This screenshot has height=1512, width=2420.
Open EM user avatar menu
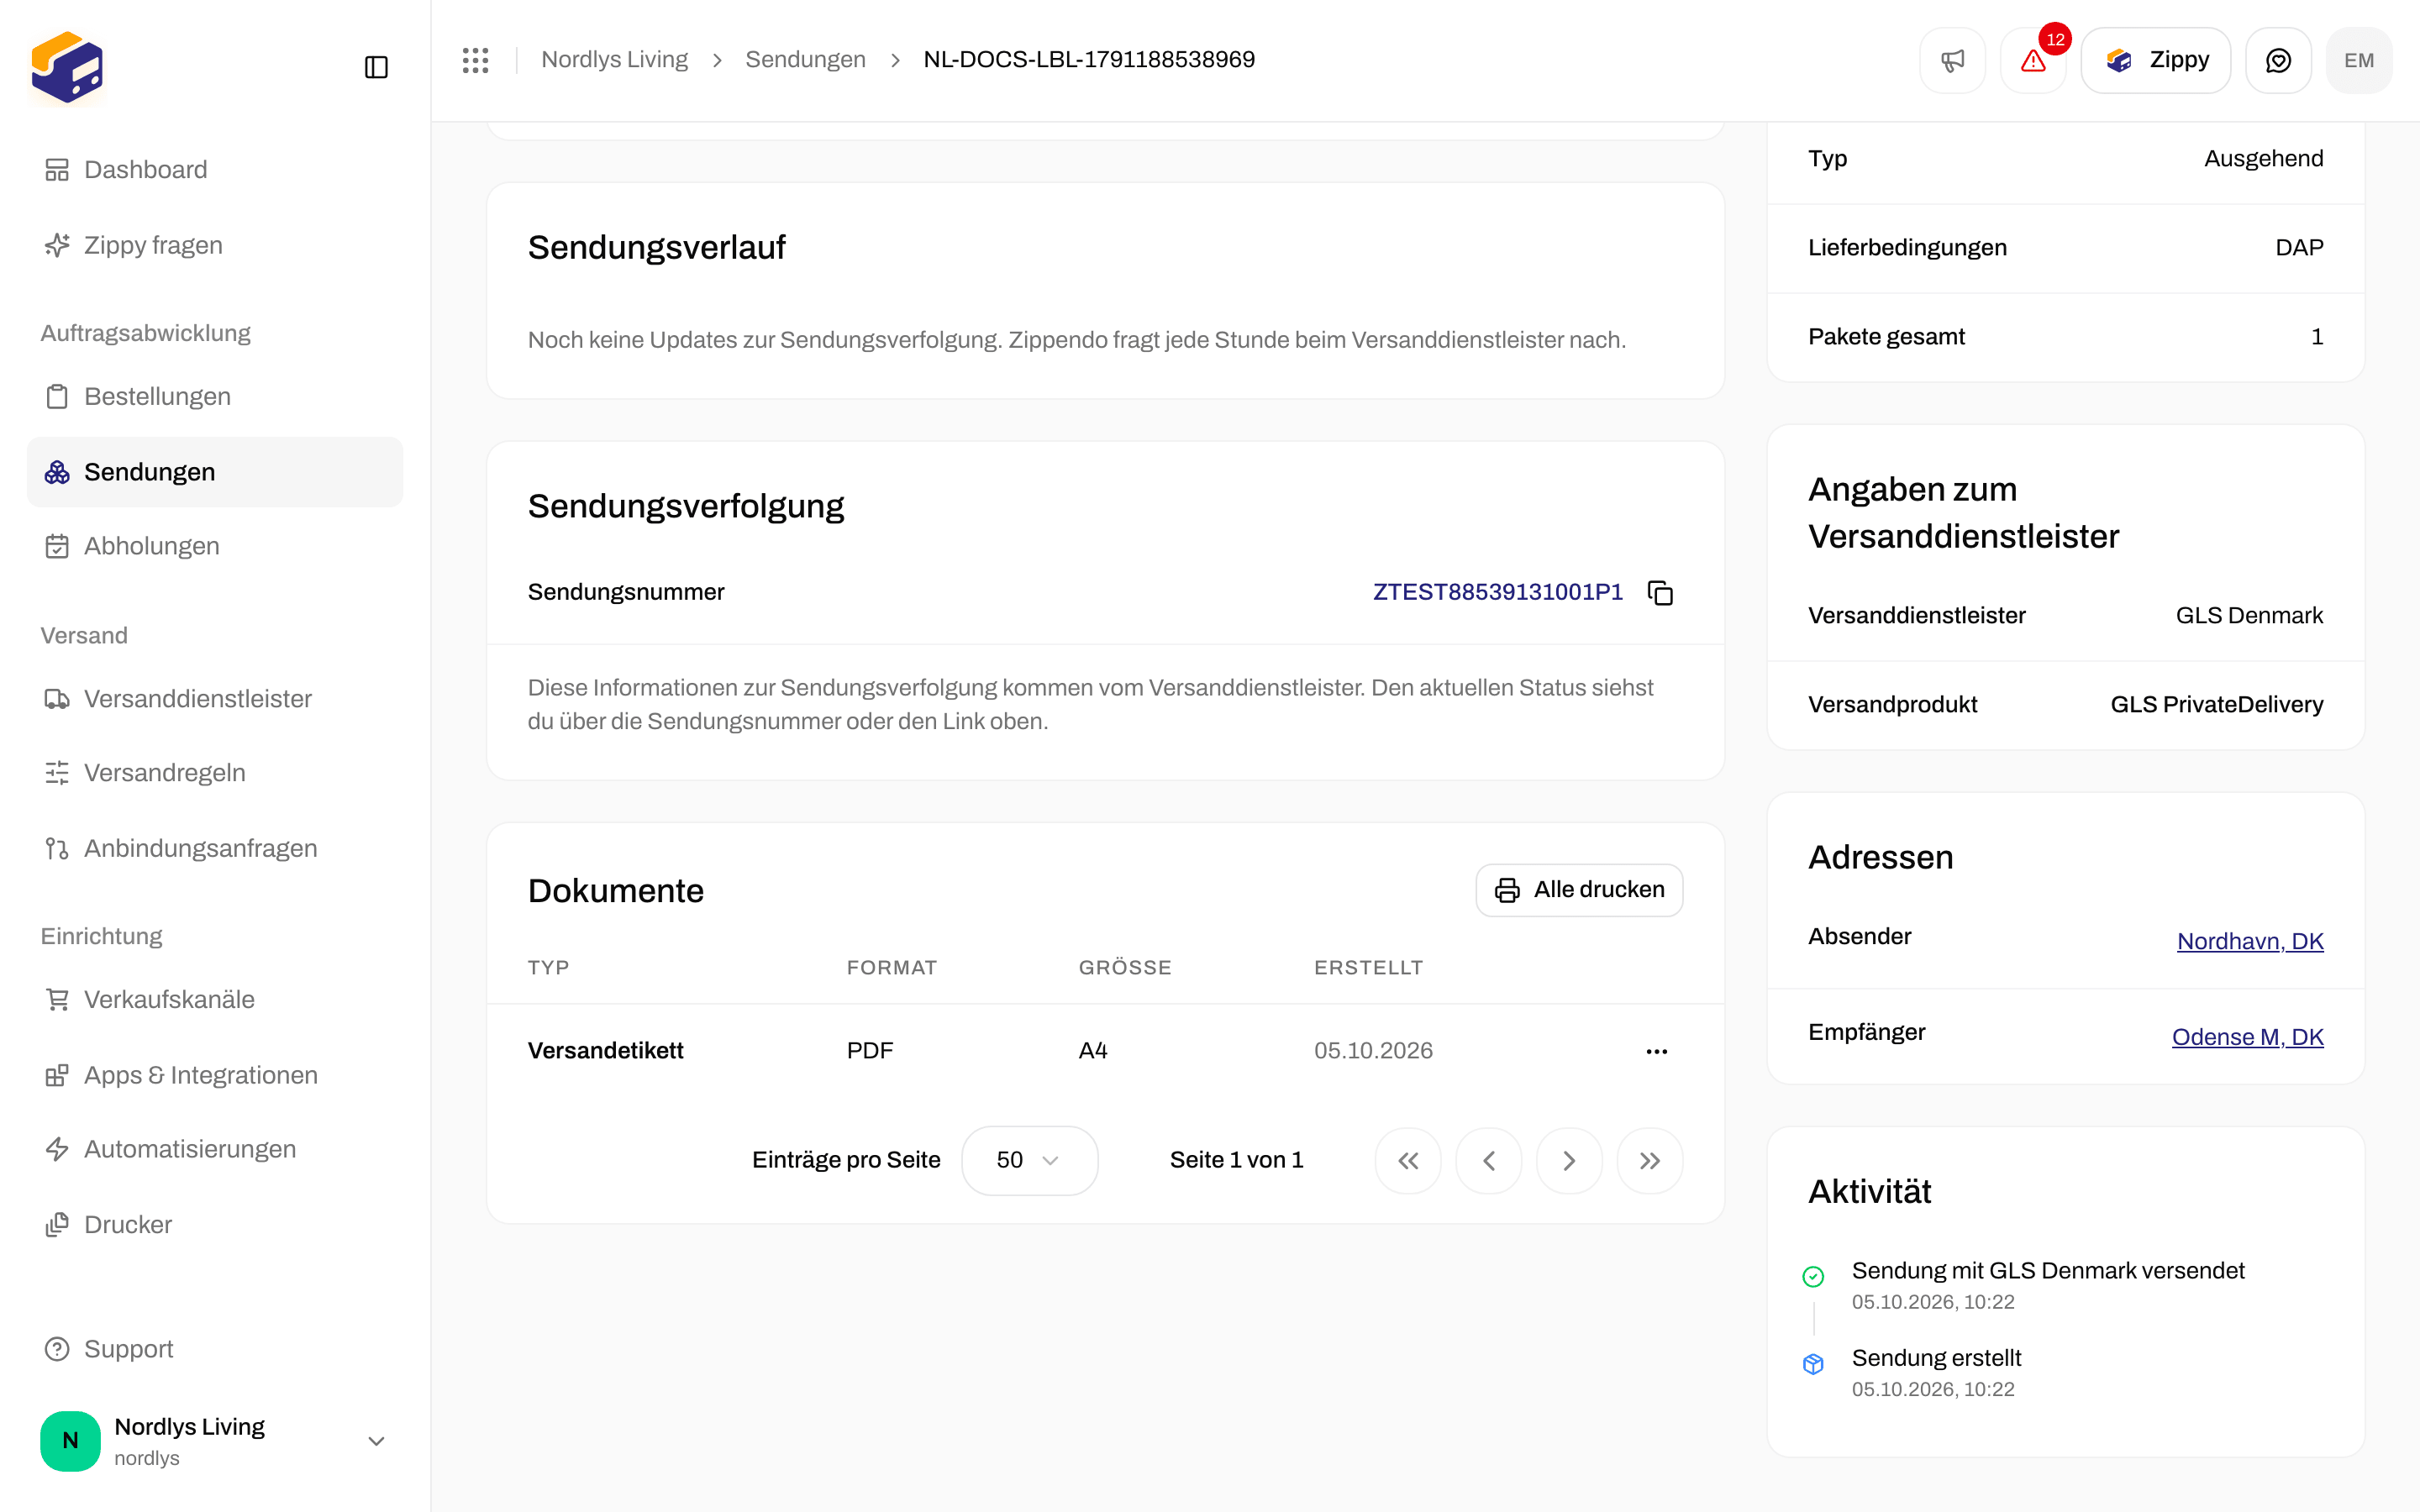tap(2359, 60)
